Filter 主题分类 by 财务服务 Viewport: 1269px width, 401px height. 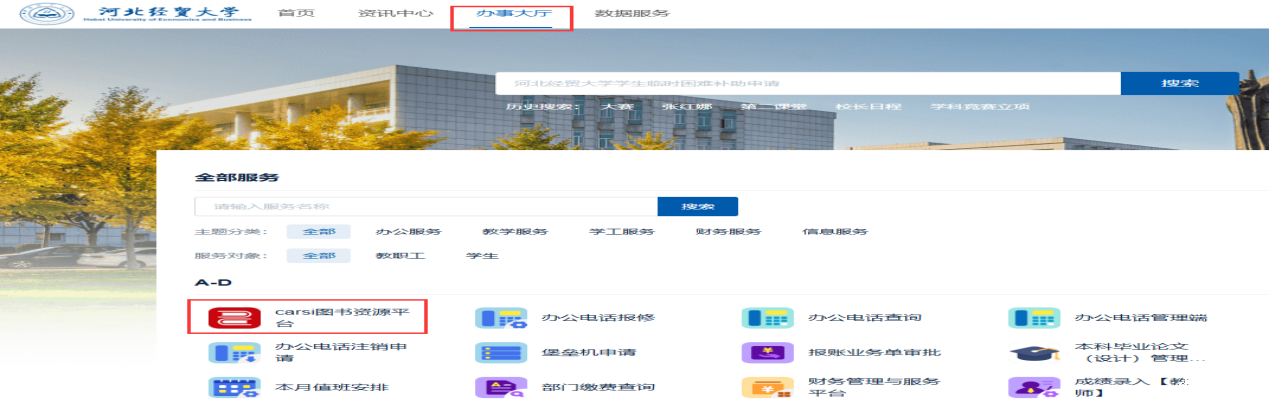click(728, 232)
